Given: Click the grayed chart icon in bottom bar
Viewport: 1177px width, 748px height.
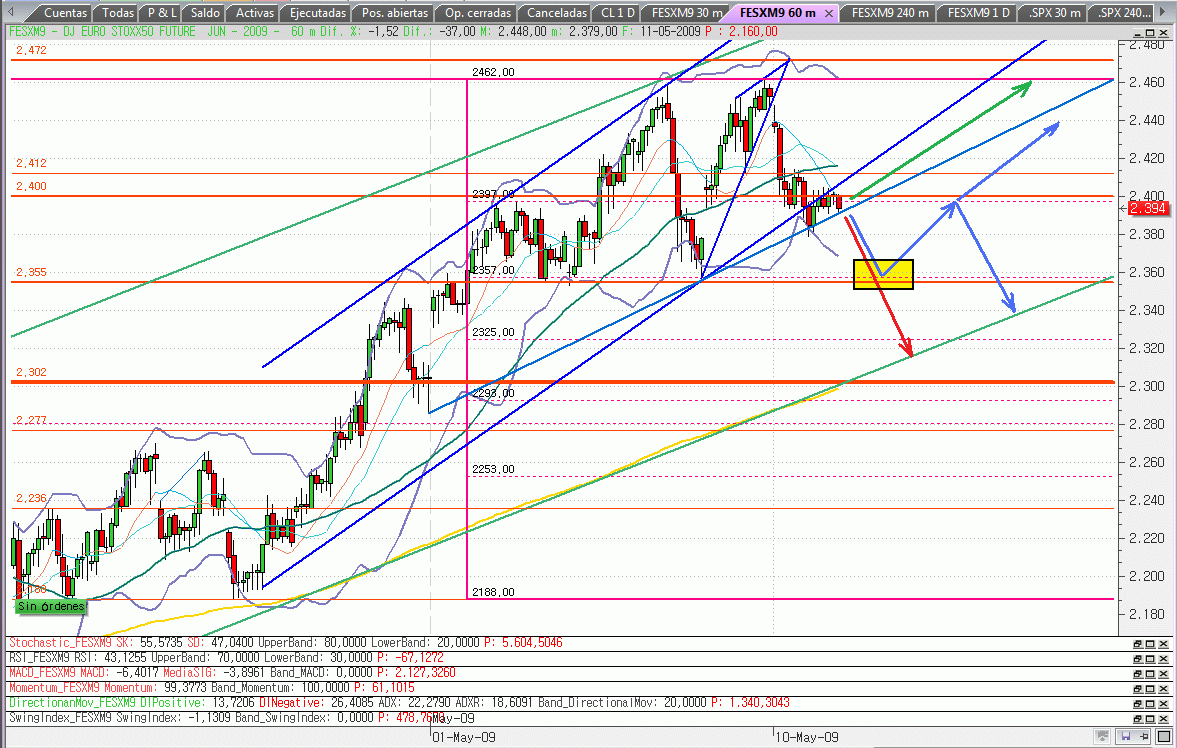Looking at the screenshot, I should [1102, 737].
